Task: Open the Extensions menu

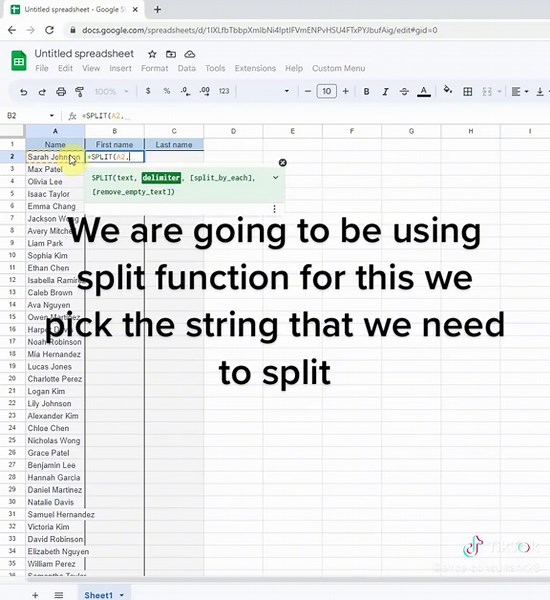Action: (x=255, y=68)
